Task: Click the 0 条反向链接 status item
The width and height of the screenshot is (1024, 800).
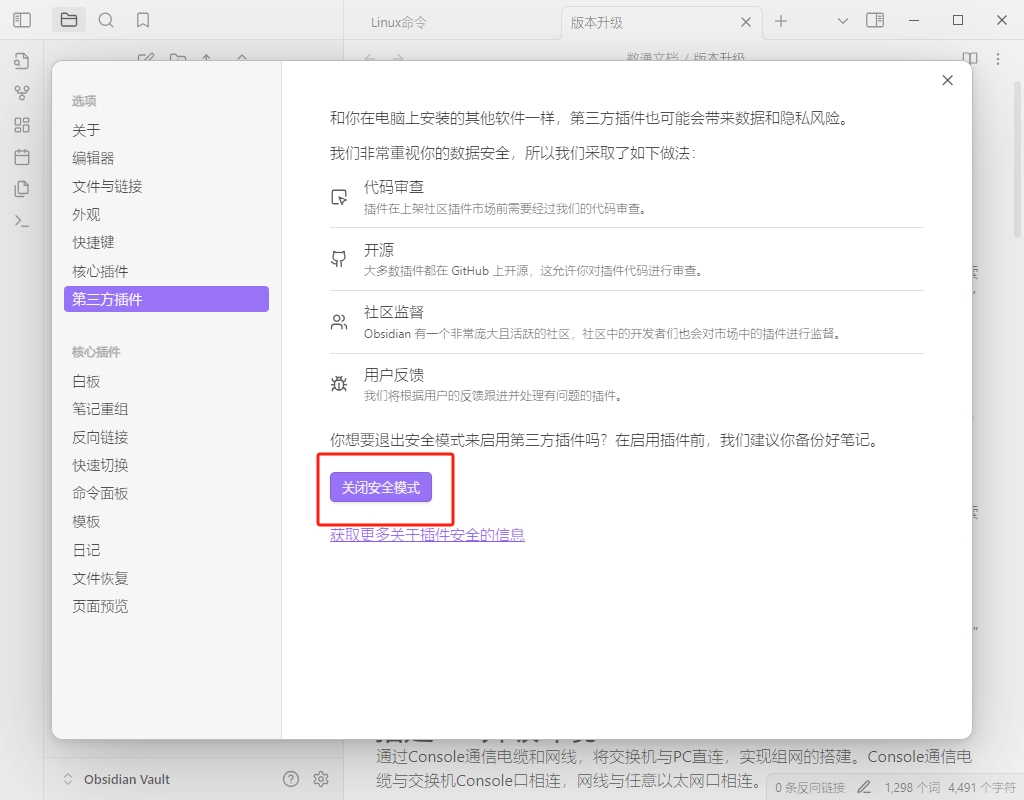Action: pos(808,786)
